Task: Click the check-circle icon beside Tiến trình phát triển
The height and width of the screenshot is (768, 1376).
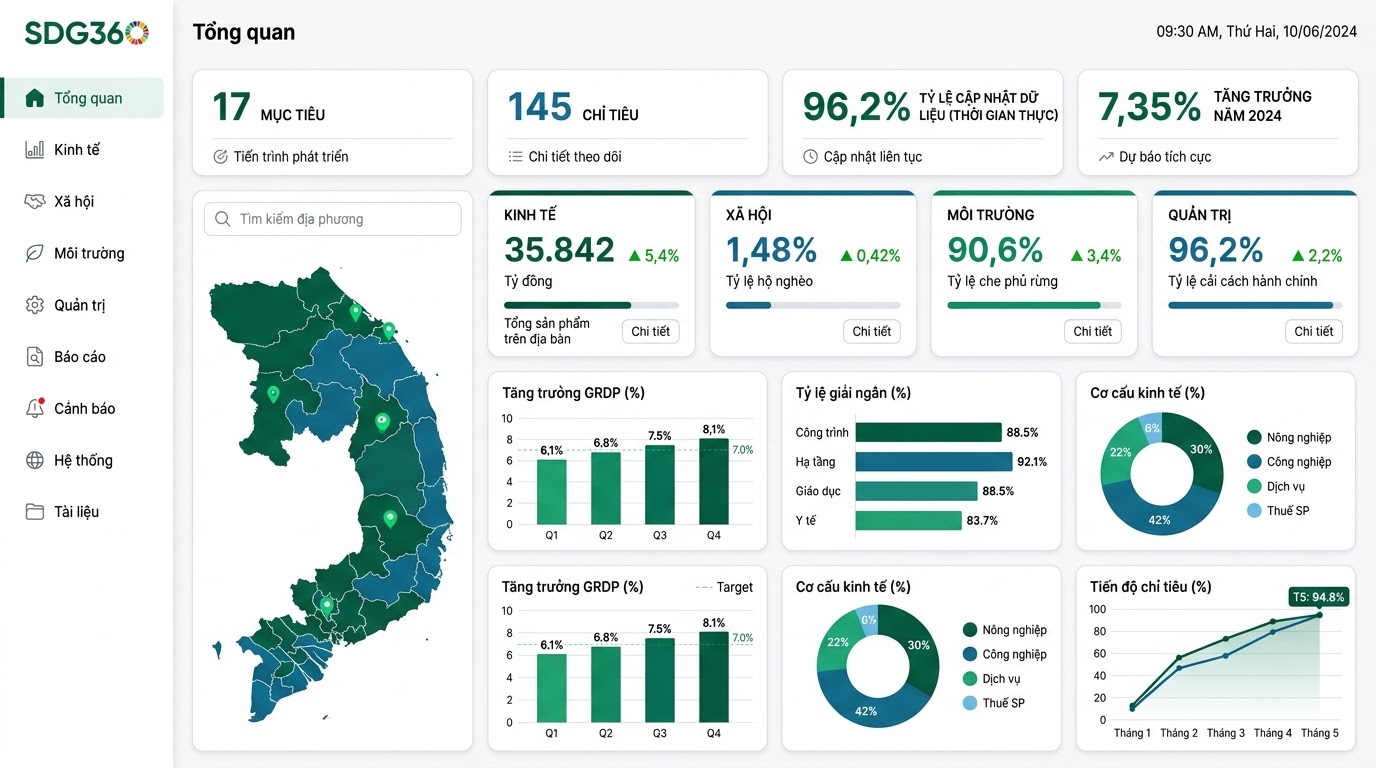Action: pos(221,157)
